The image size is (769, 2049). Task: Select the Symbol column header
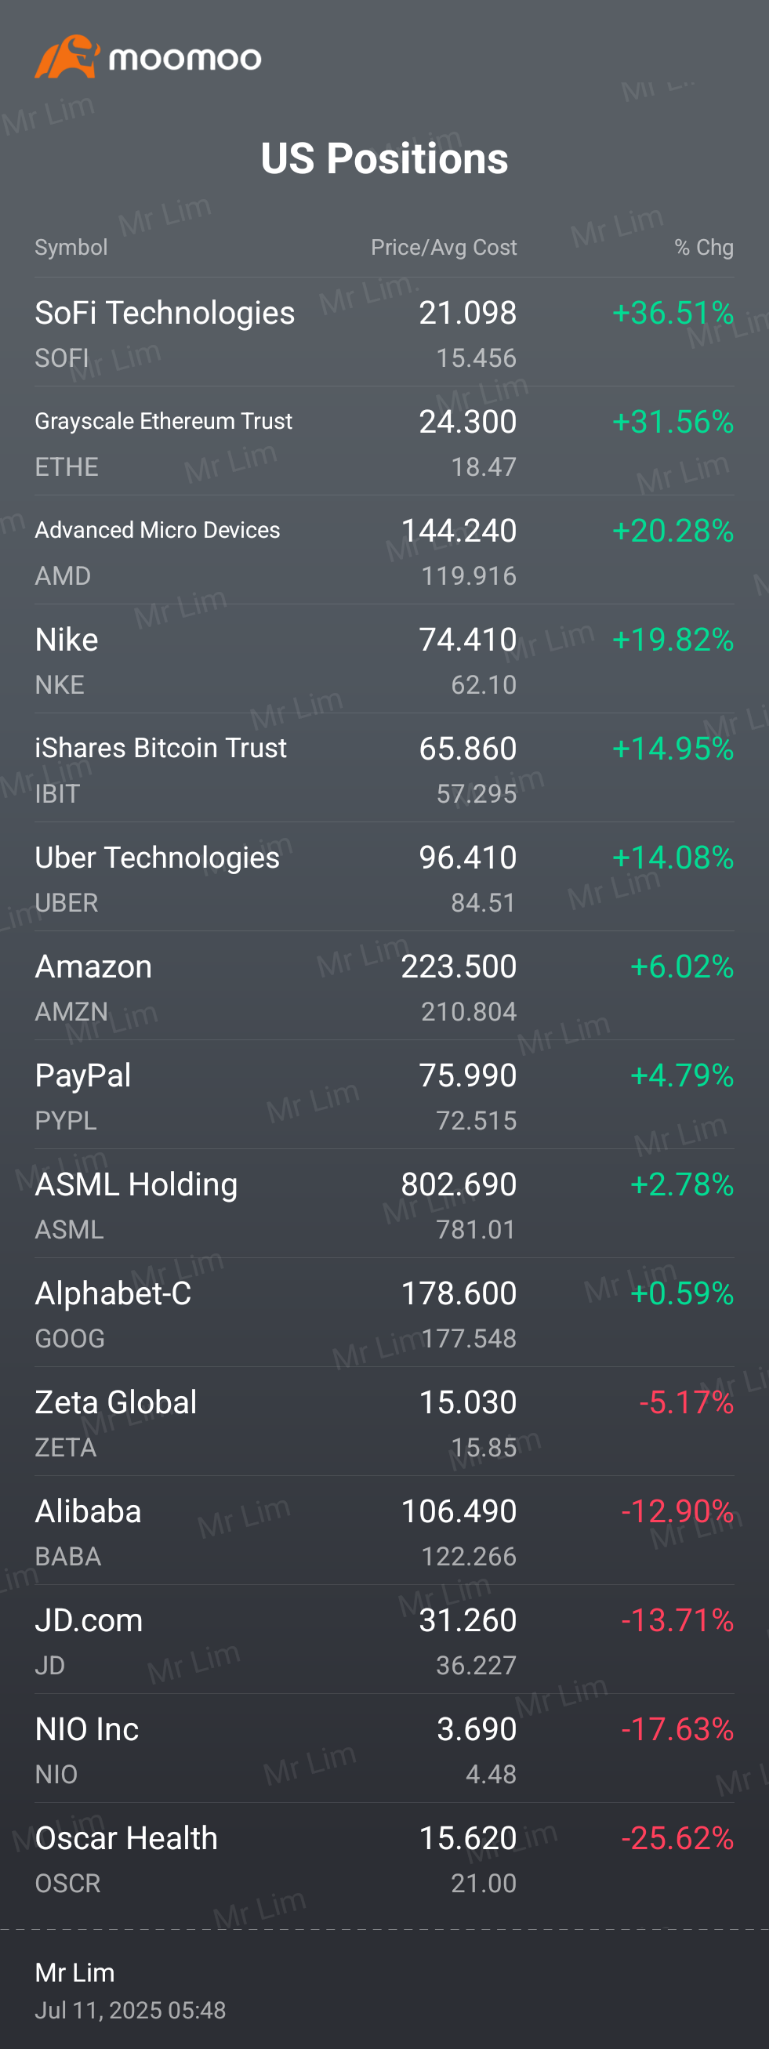(x=71, y=247)
